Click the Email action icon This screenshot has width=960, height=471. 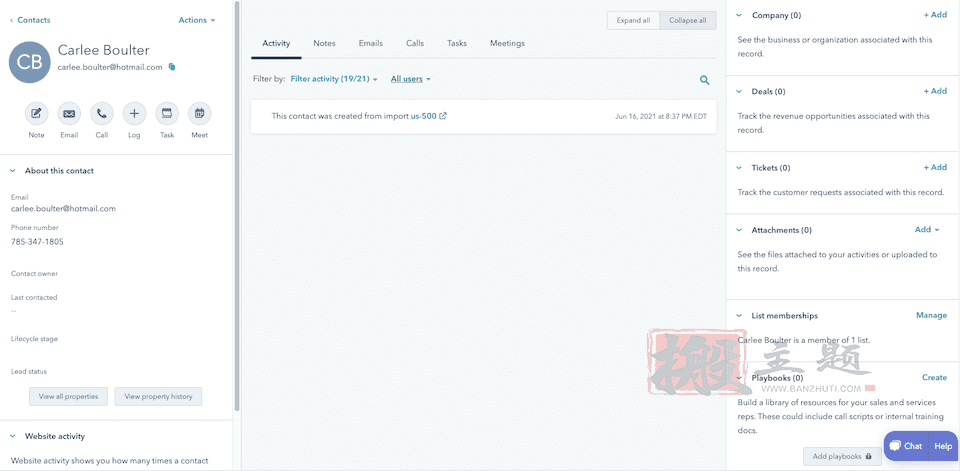pyautogui.click(x=69, y=114)
